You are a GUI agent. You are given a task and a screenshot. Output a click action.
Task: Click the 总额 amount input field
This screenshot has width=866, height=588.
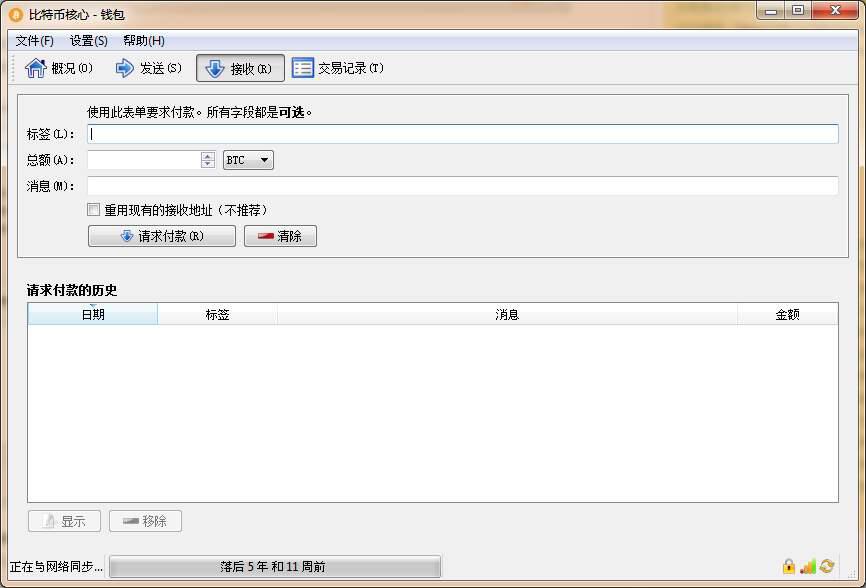click(144, 160)
